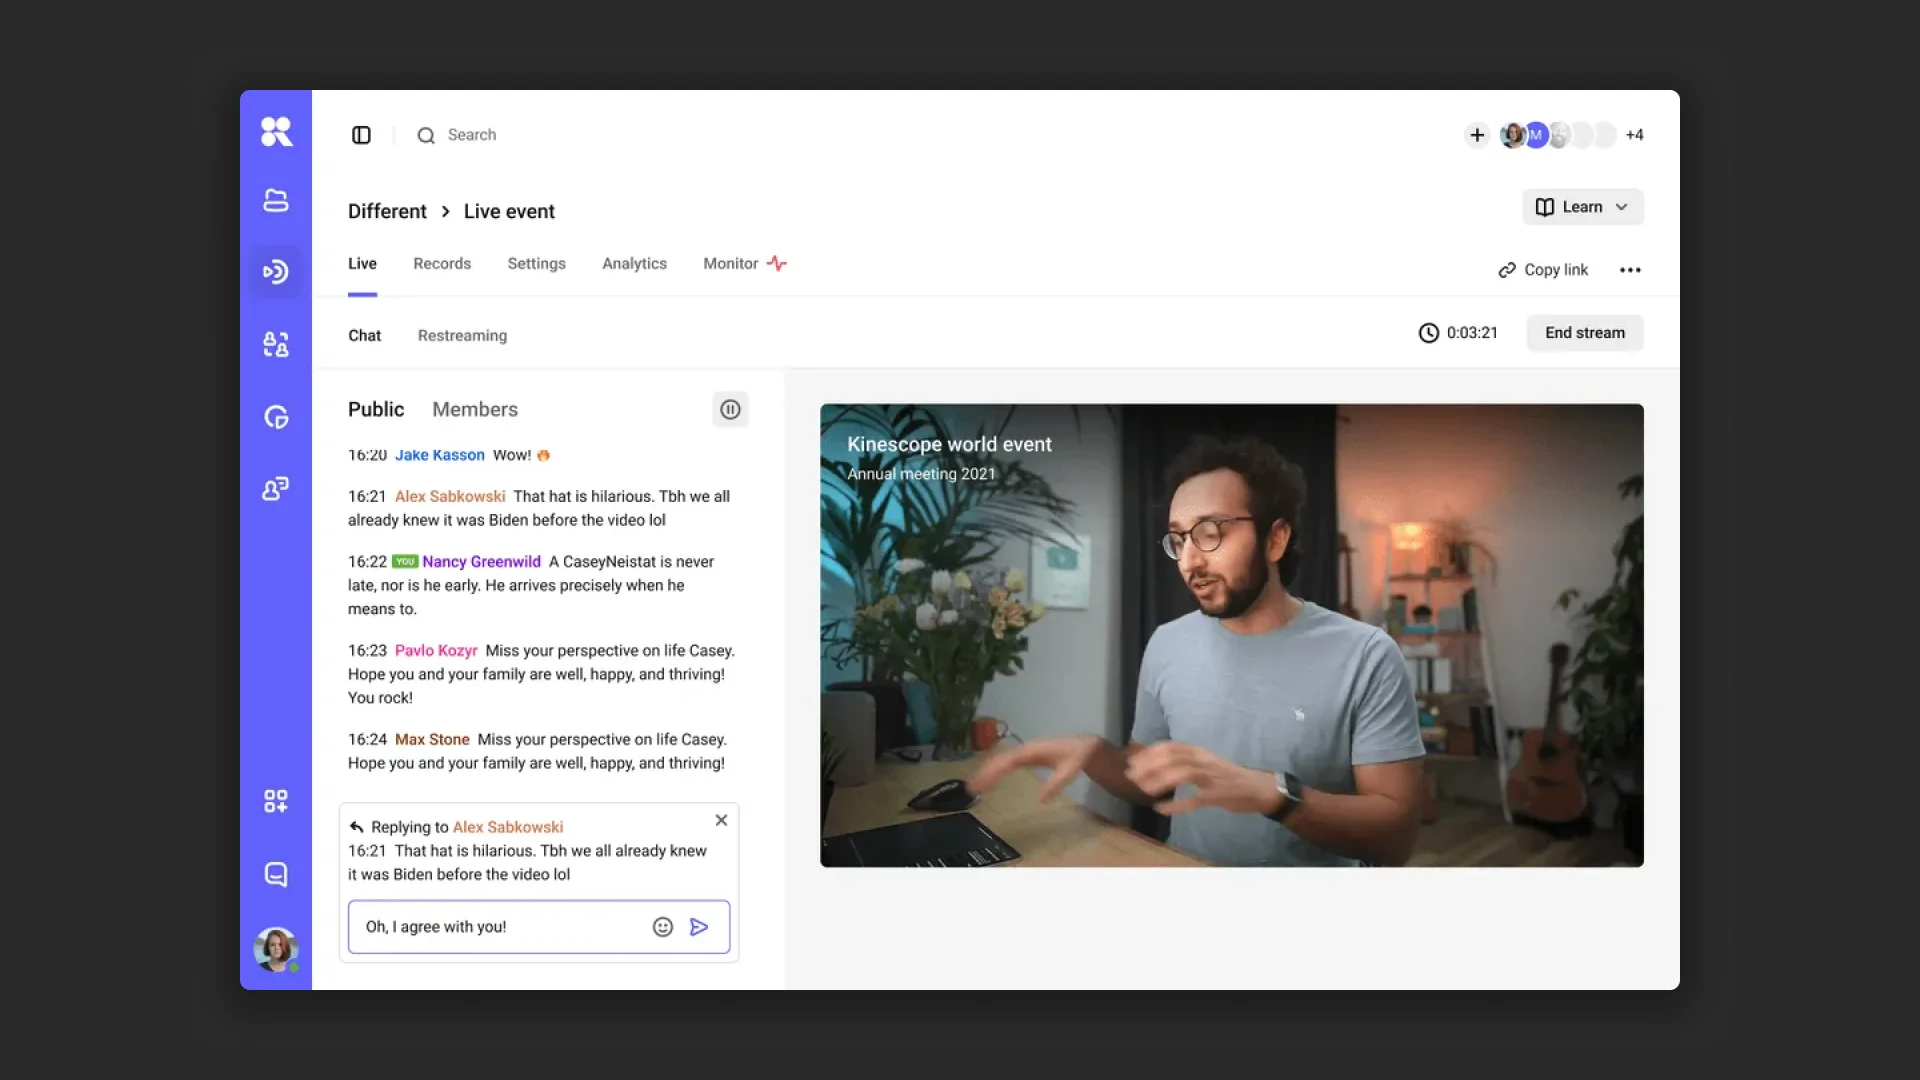Click the plus add member icon
This screenshot has height=1080, width=1920.
[1477, 135]
